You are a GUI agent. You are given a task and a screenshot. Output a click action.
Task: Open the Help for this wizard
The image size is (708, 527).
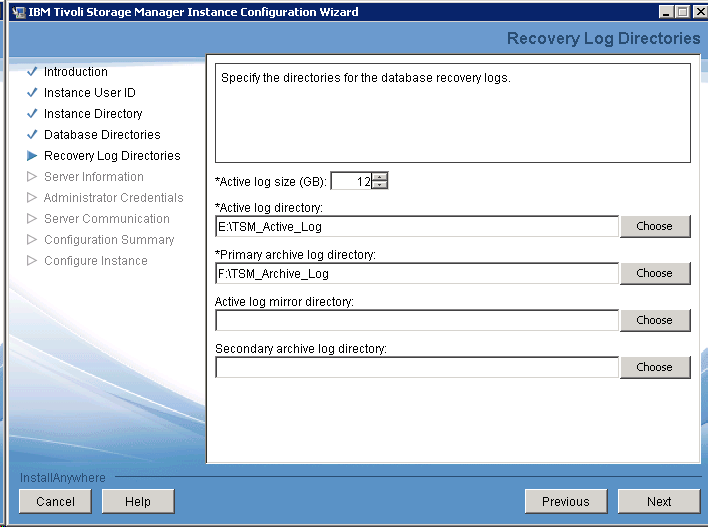[x=138, y=501]
